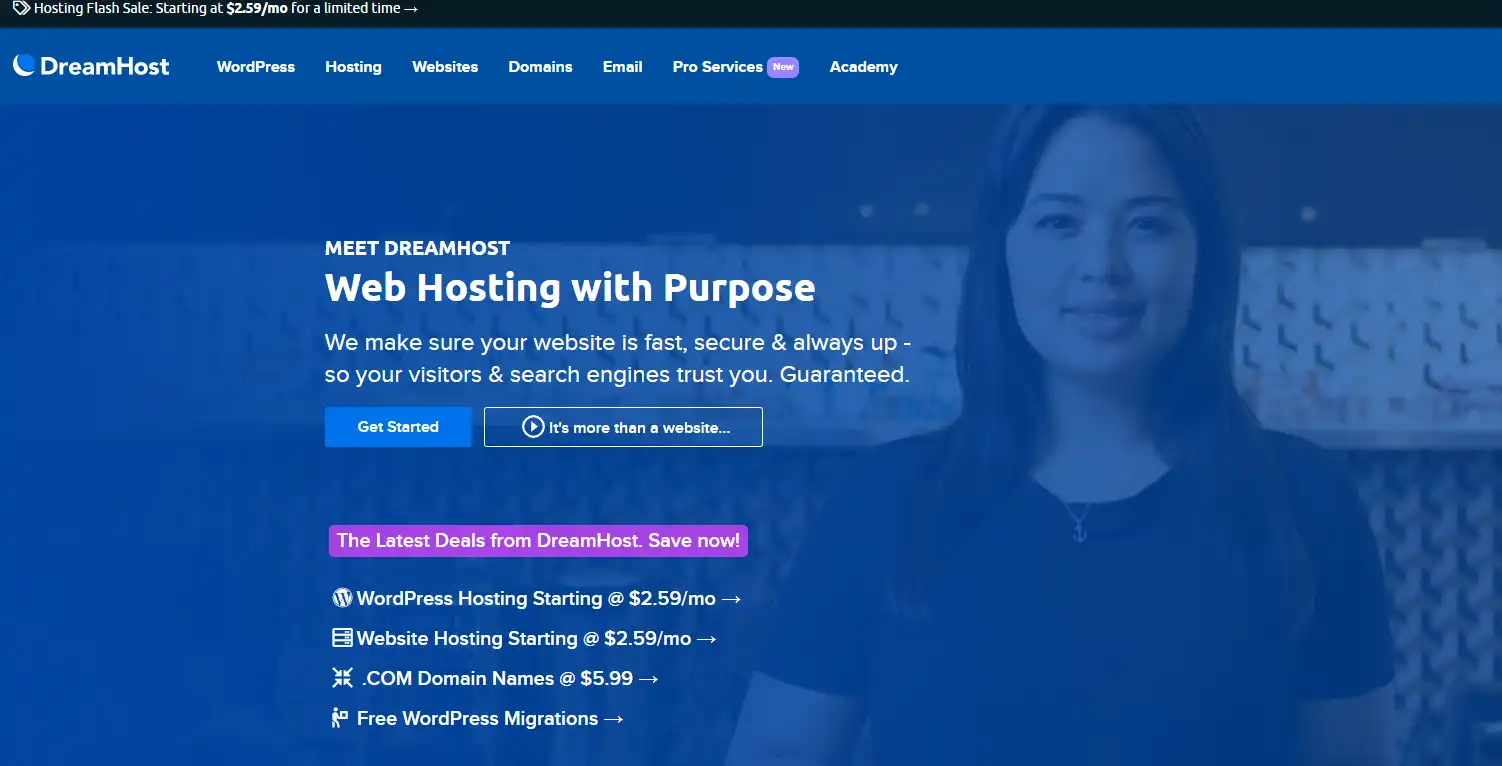The image size is (1502, 766).
Task: Click the arrows icon beside .COM Domain Names
Action: click(342, 678)
